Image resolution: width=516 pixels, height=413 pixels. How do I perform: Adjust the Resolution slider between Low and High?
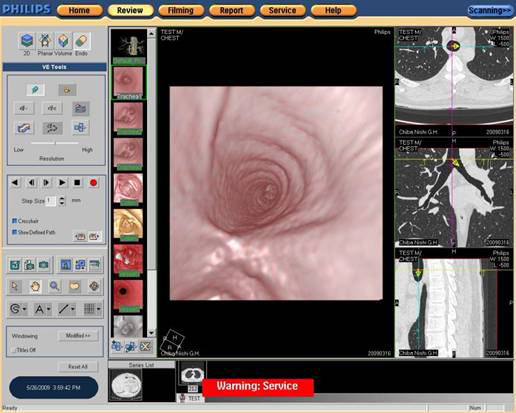point(55,143)
